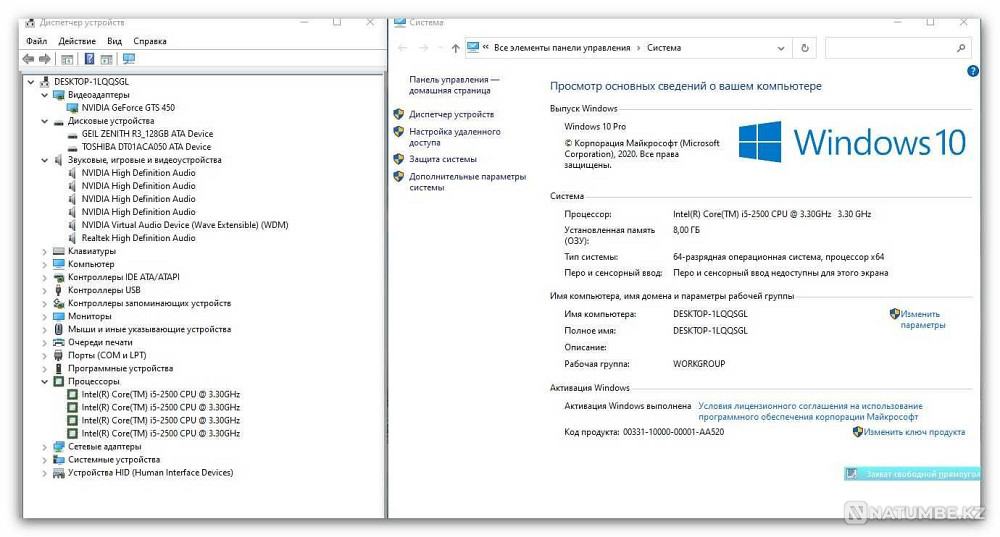The image size is (1000, 537).
Task: Open the Вид menu
Action: coord(114,41)
